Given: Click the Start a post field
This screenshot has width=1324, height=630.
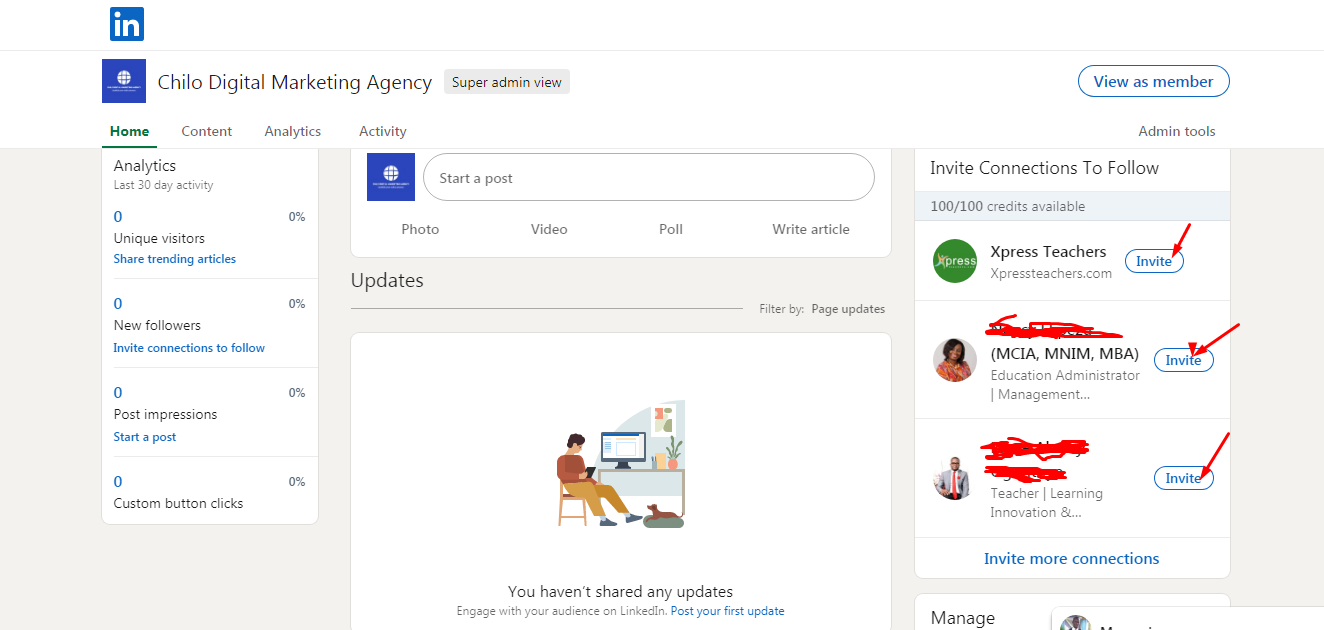Looking at the screenshot, I should 649,177.
